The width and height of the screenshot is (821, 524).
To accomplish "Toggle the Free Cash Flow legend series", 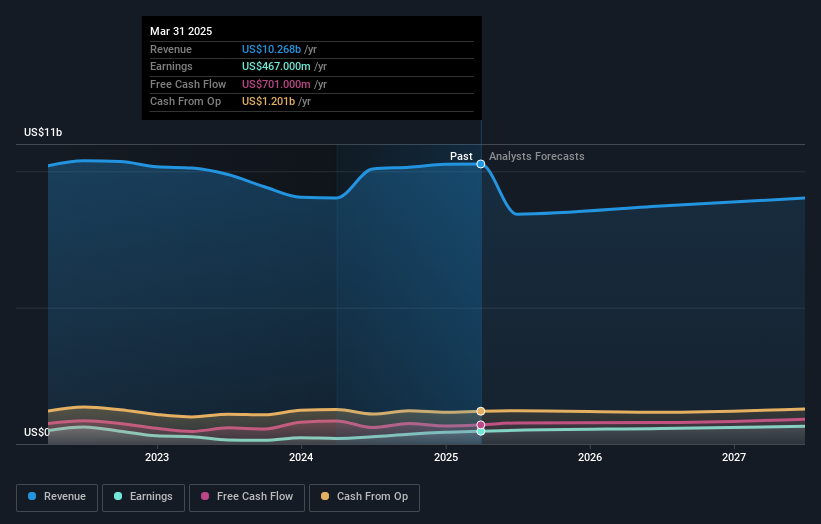I will [x=247, y=497].
